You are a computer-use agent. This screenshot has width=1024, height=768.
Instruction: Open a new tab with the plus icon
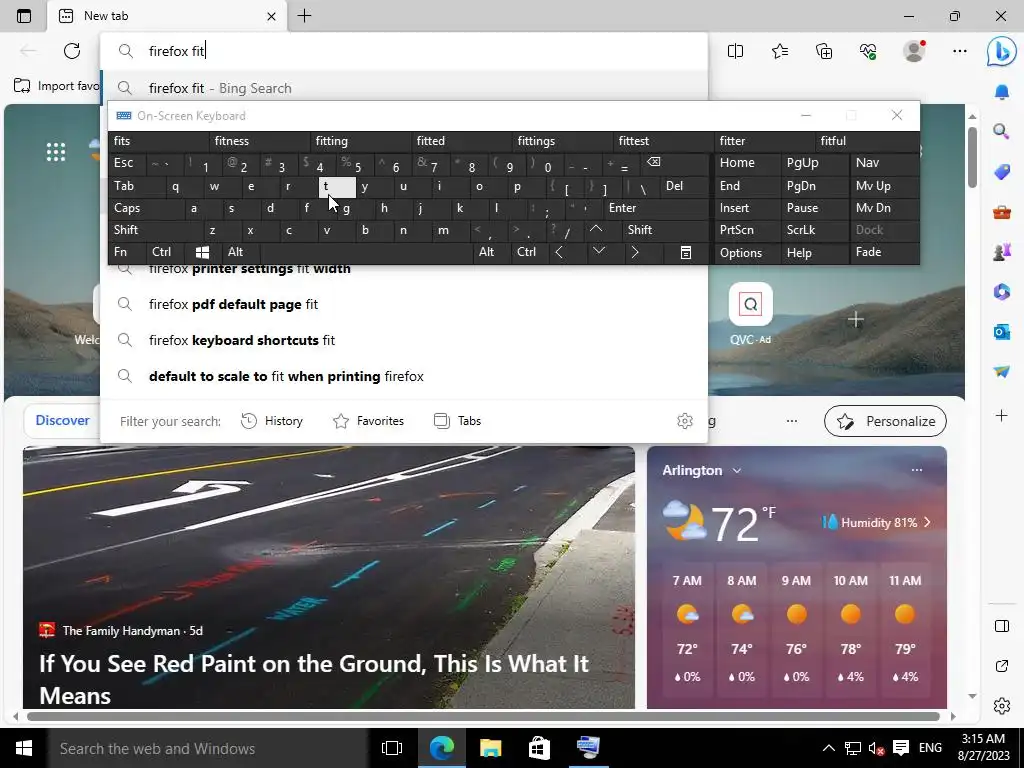(x=304, y=16)
